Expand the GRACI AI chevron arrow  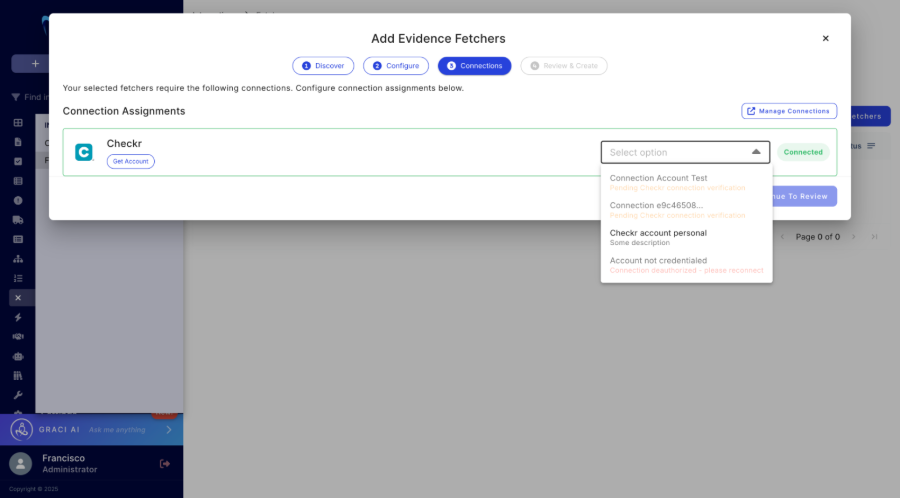[x=169, y=430]
